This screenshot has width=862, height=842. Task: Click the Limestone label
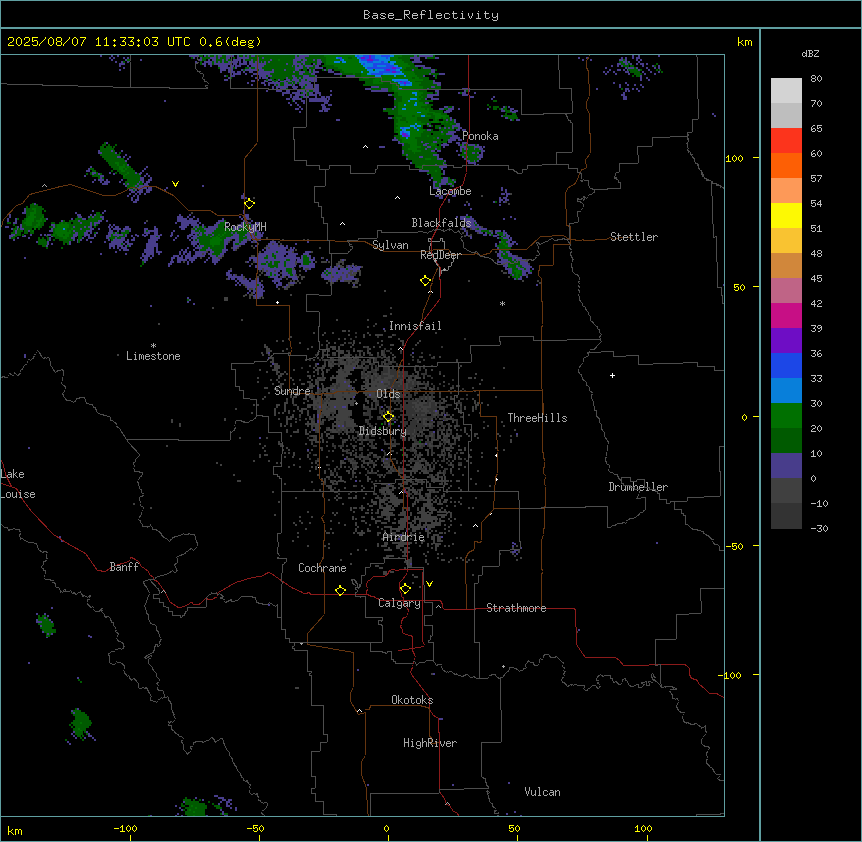click(x=153, y=356)
